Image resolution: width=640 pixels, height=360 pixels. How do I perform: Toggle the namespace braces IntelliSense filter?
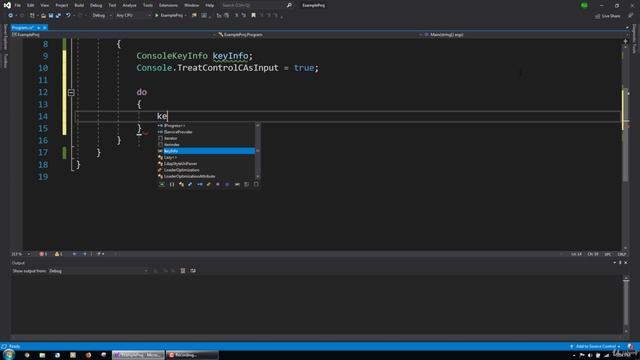(172, 184)
